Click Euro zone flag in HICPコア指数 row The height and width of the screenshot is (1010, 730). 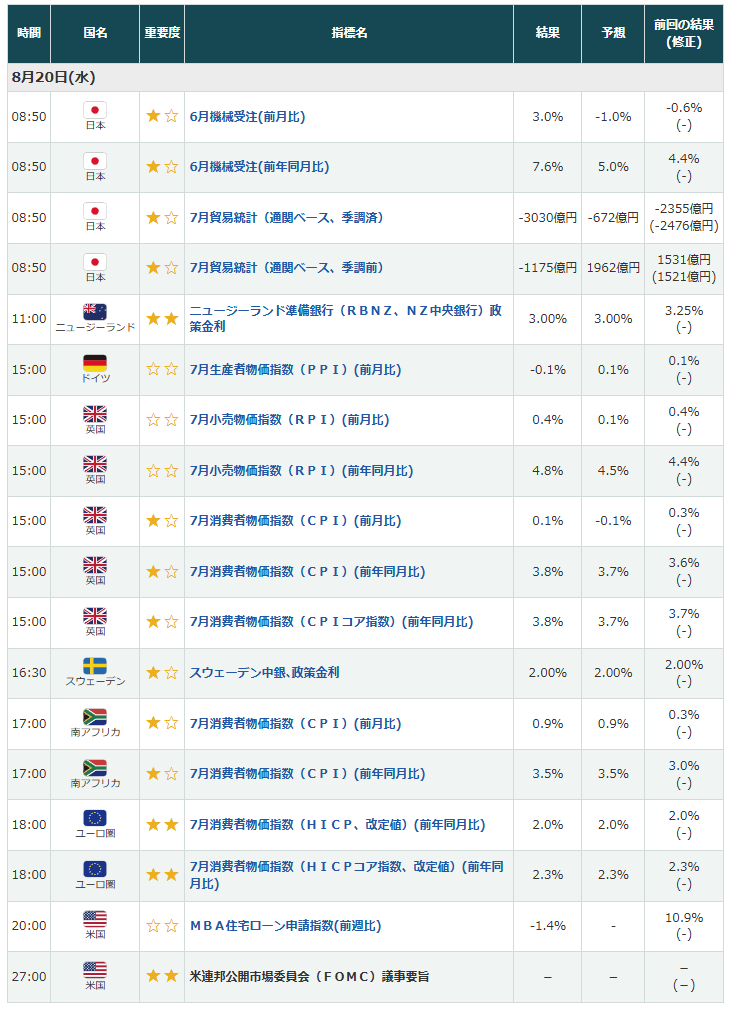95,869
